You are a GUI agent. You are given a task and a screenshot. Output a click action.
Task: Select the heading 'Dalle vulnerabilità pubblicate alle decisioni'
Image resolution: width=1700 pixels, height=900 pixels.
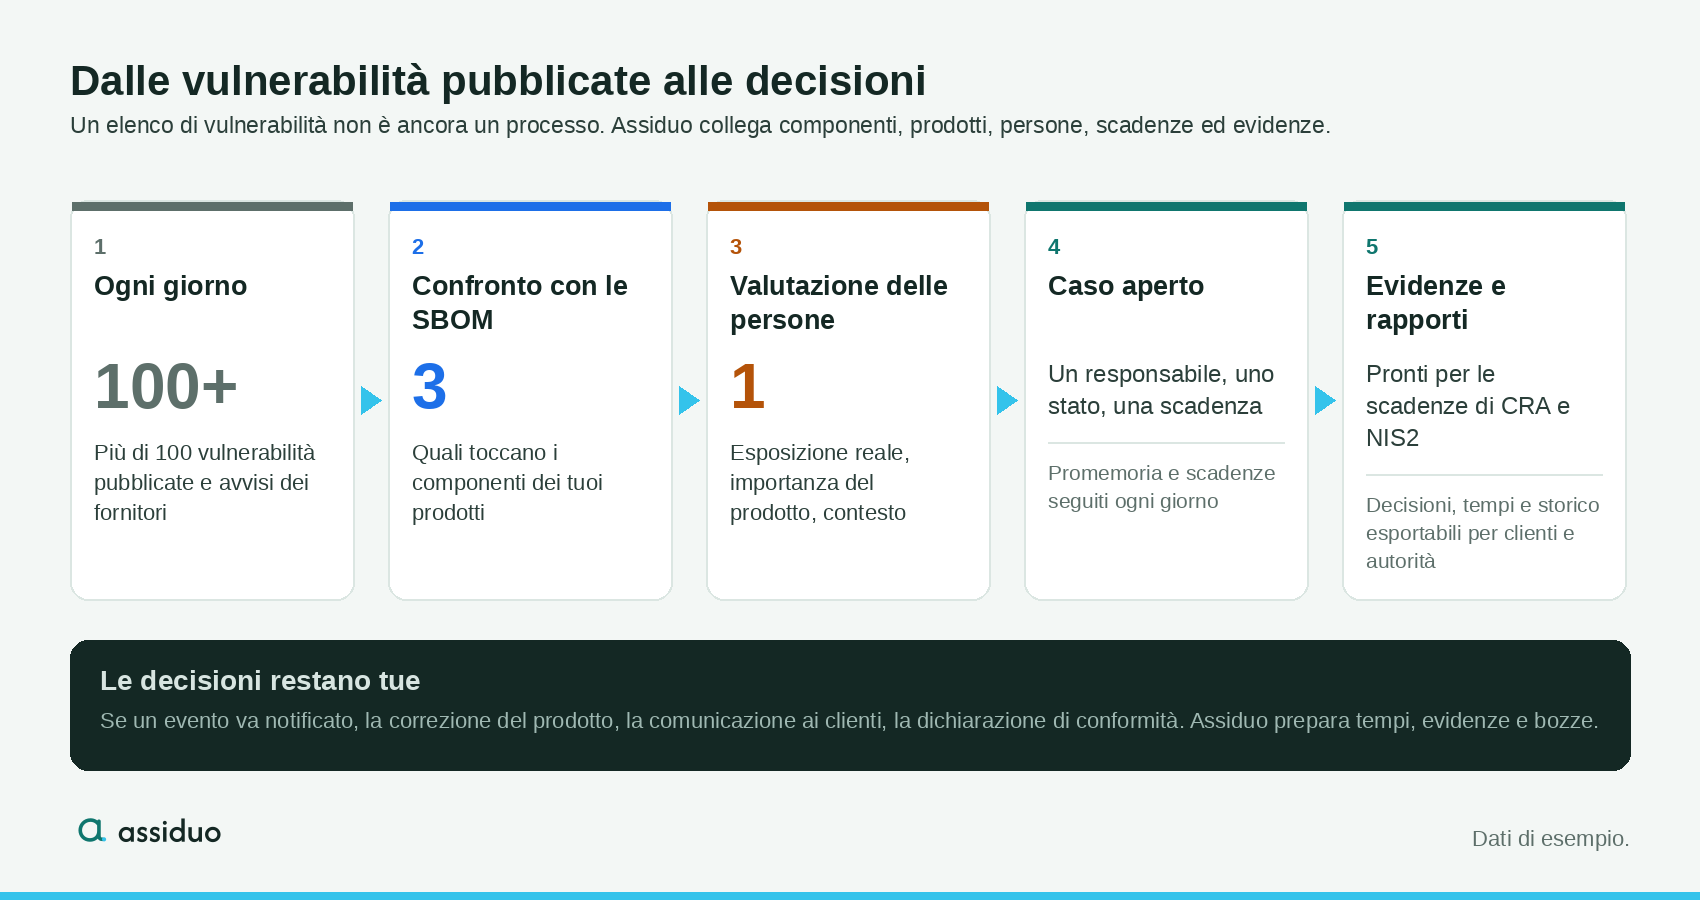498,81
